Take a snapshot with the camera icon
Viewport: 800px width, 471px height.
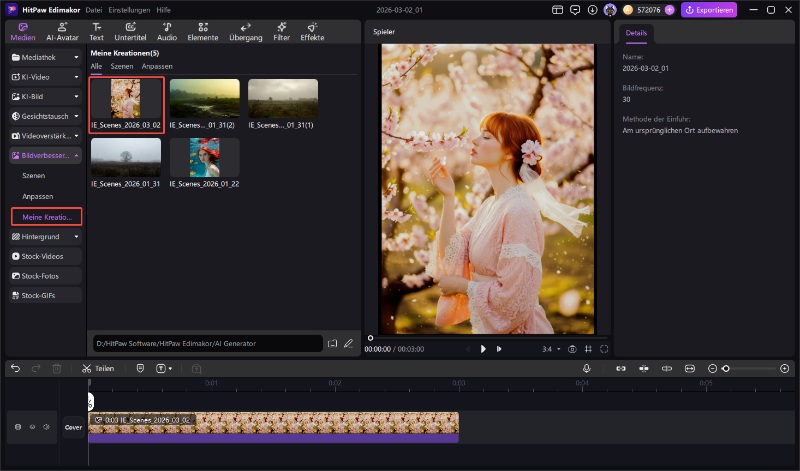click(x=572, y=349)
